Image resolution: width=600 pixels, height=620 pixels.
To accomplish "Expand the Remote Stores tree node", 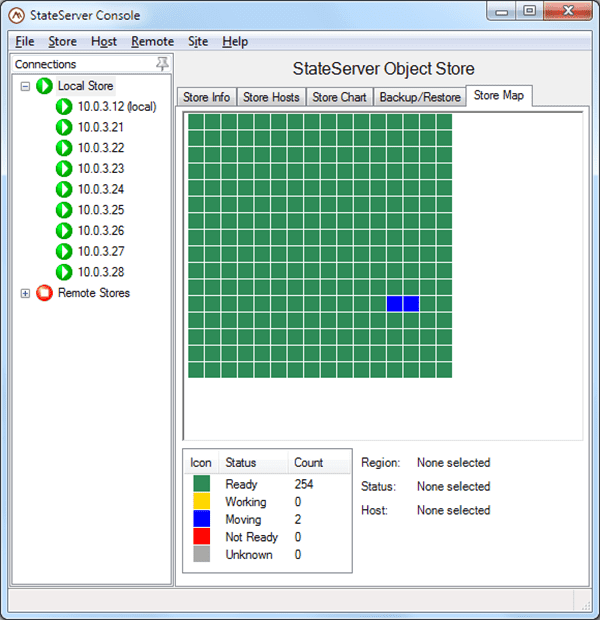I will 25,293.
